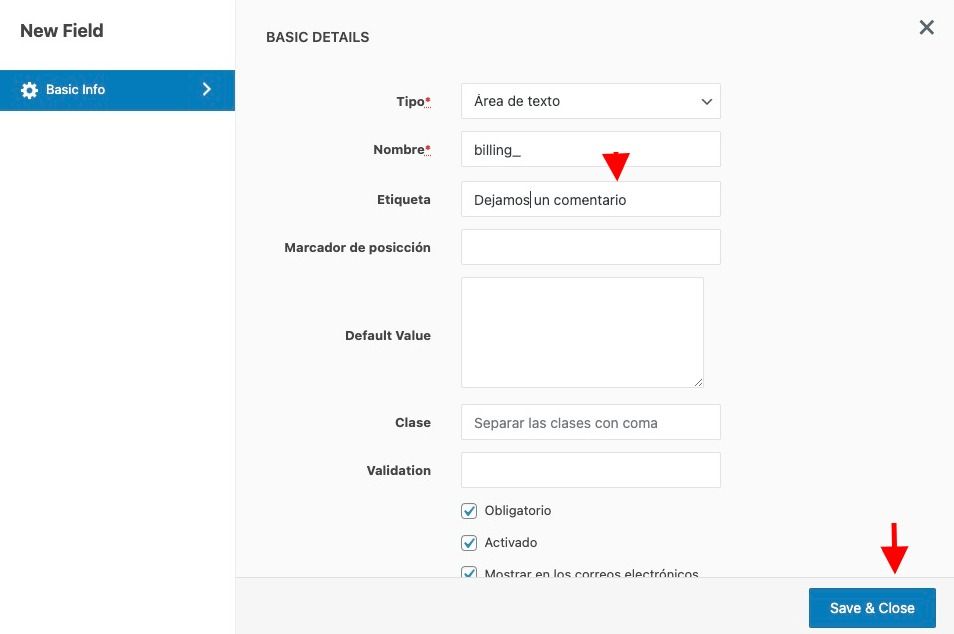954x634 pixels.
Task: Click the Nombre label
Action: coord(402,150)
